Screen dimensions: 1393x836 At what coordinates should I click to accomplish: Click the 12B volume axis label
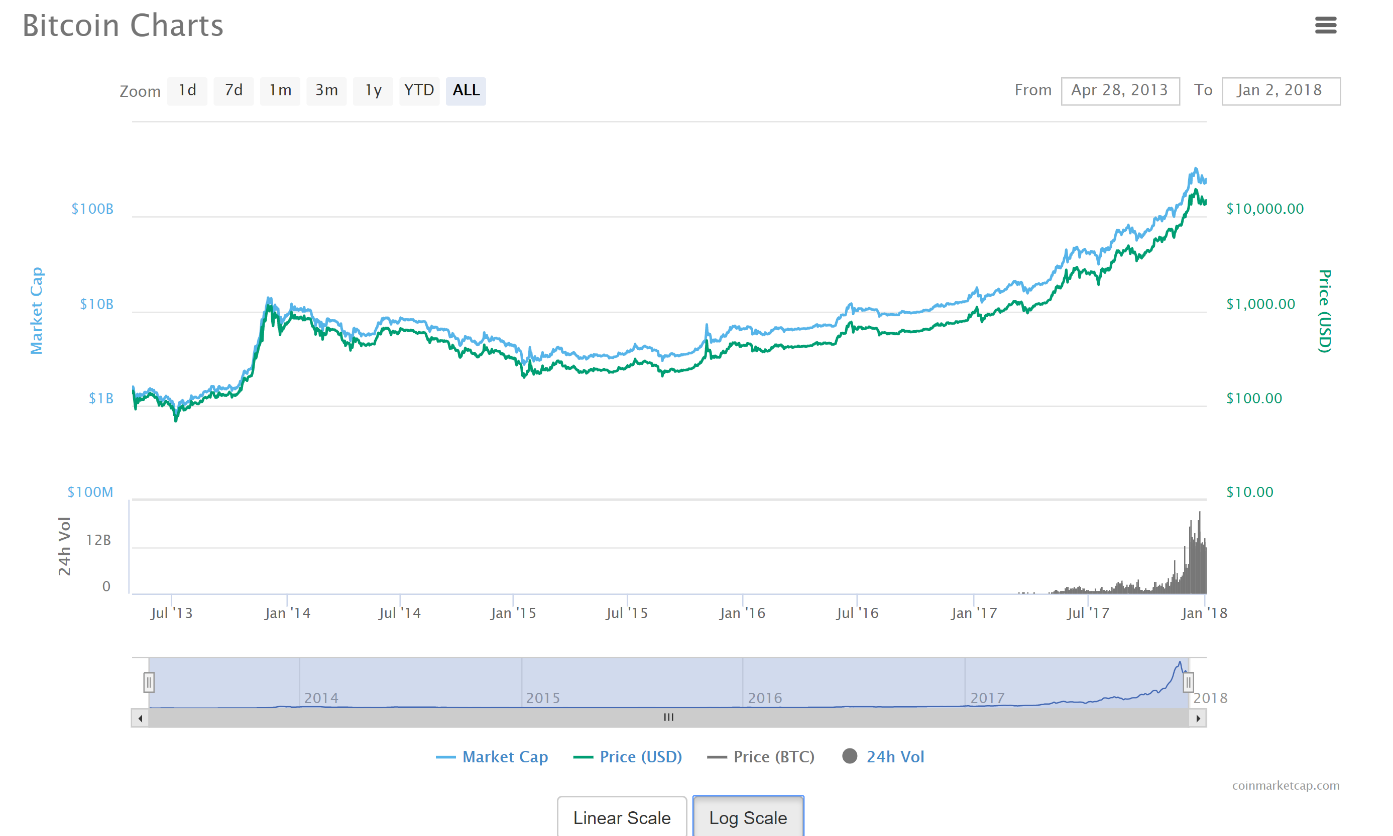[98, 540]
